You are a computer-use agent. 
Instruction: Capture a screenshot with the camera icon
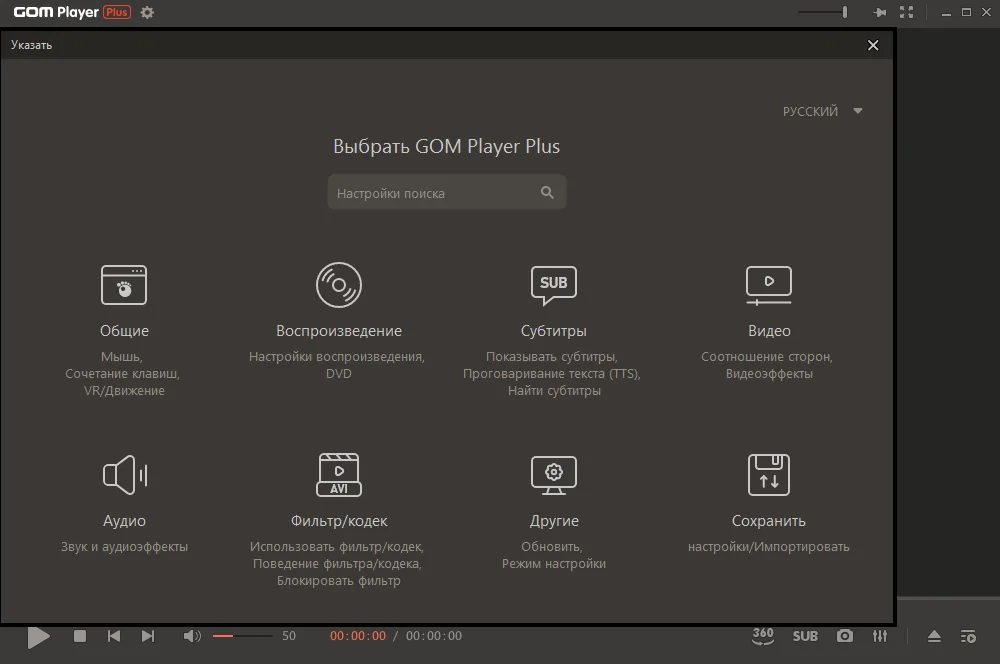point(844,636)
